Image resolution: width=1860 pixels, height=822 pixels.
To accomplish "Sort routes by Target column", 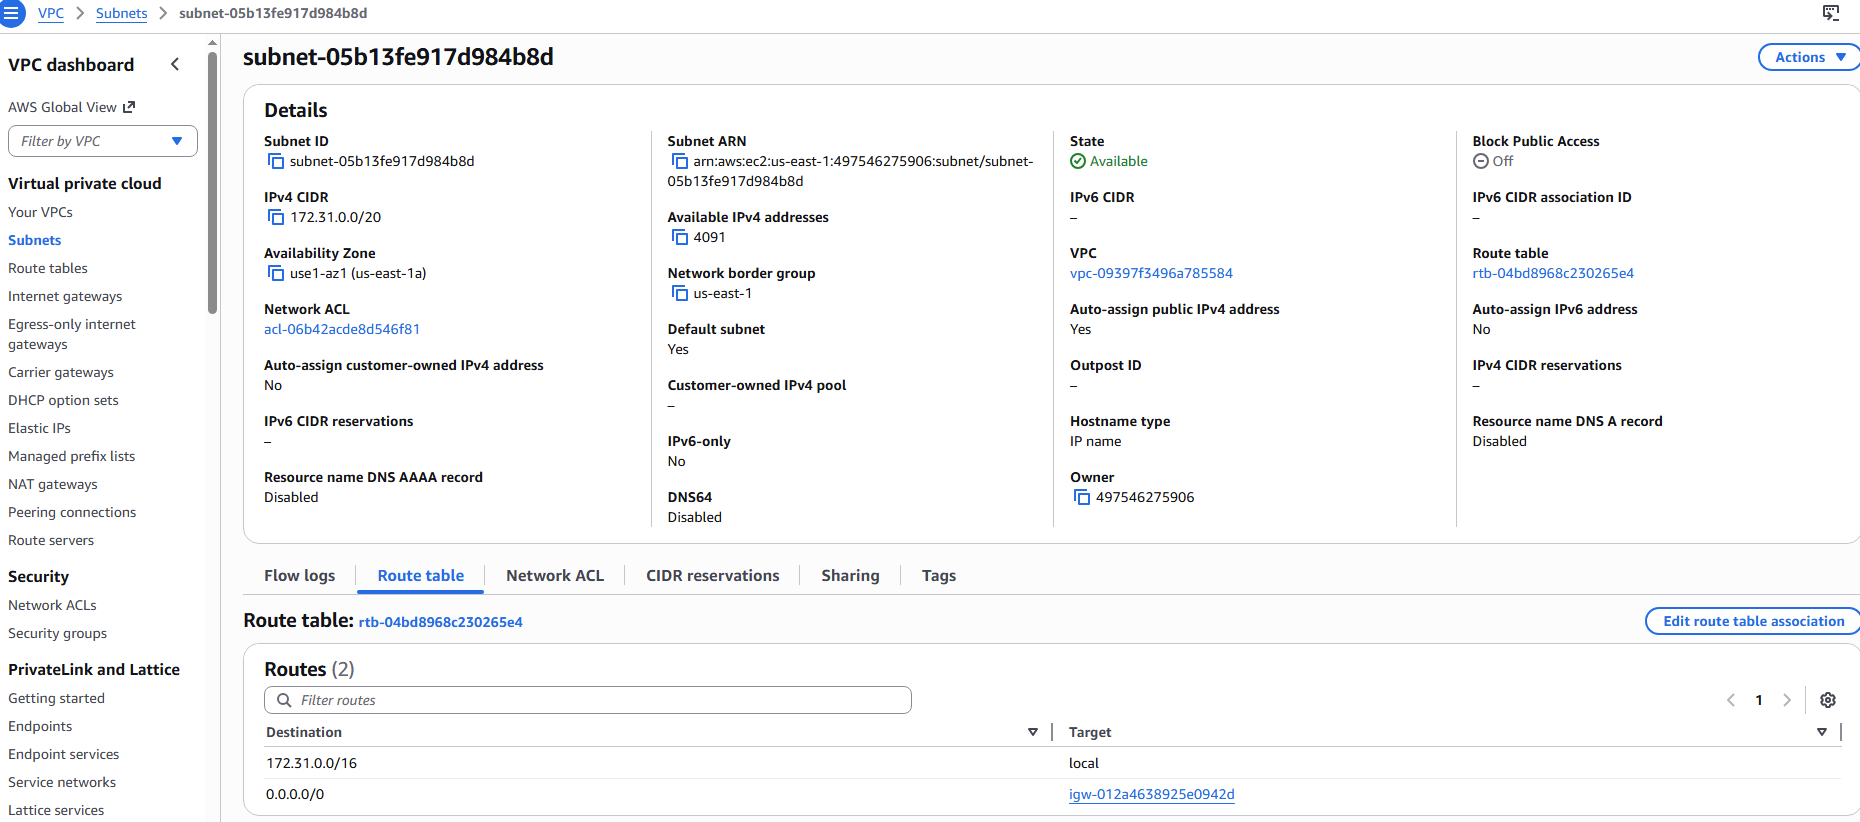I will [1821, 733].
